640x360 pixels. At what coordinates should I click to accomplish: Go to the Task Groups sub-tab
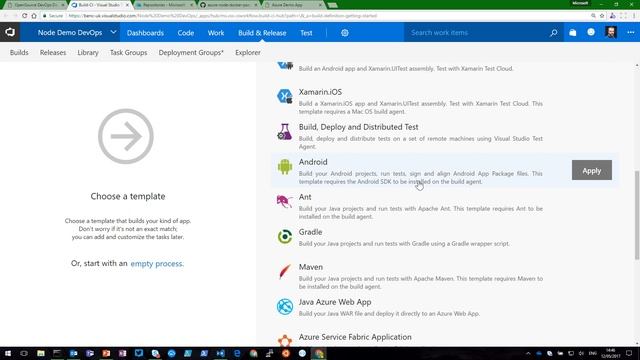[x=128, y=52]
